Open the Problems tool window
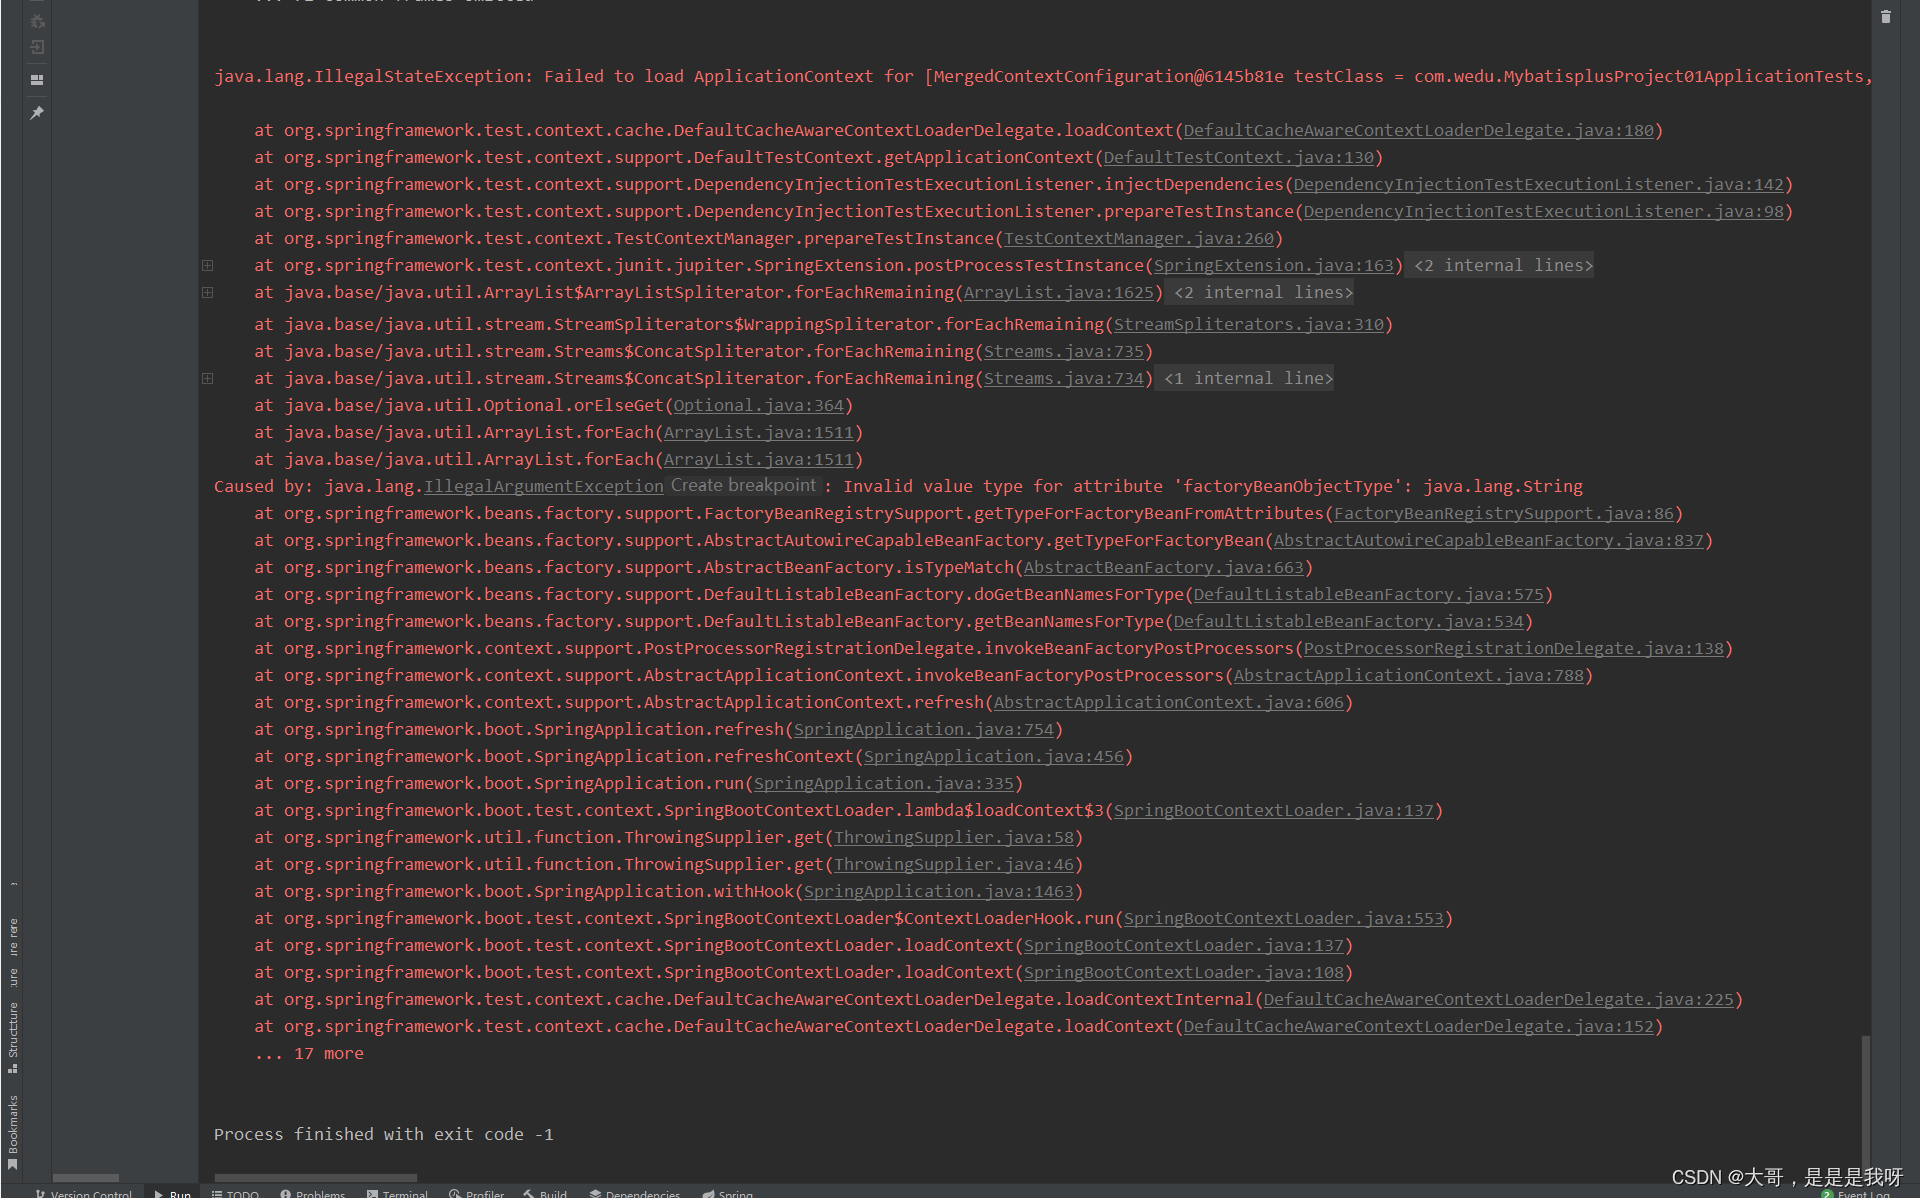 pyautogui.click(x=313, y=1193)
